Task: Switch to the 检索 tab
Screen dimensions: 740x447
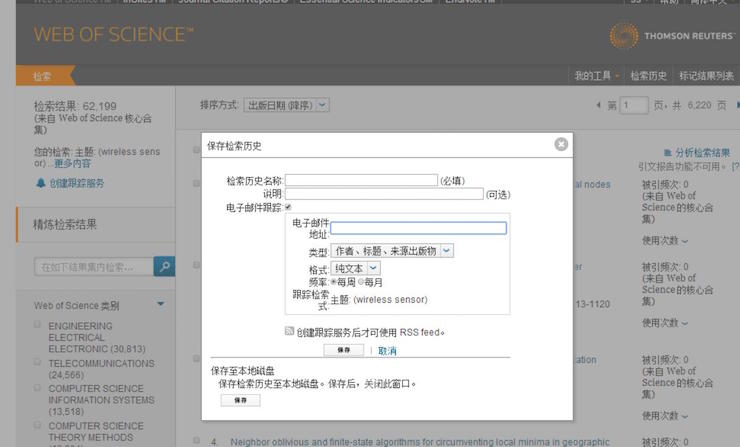Action: click(x=43, y=76)
